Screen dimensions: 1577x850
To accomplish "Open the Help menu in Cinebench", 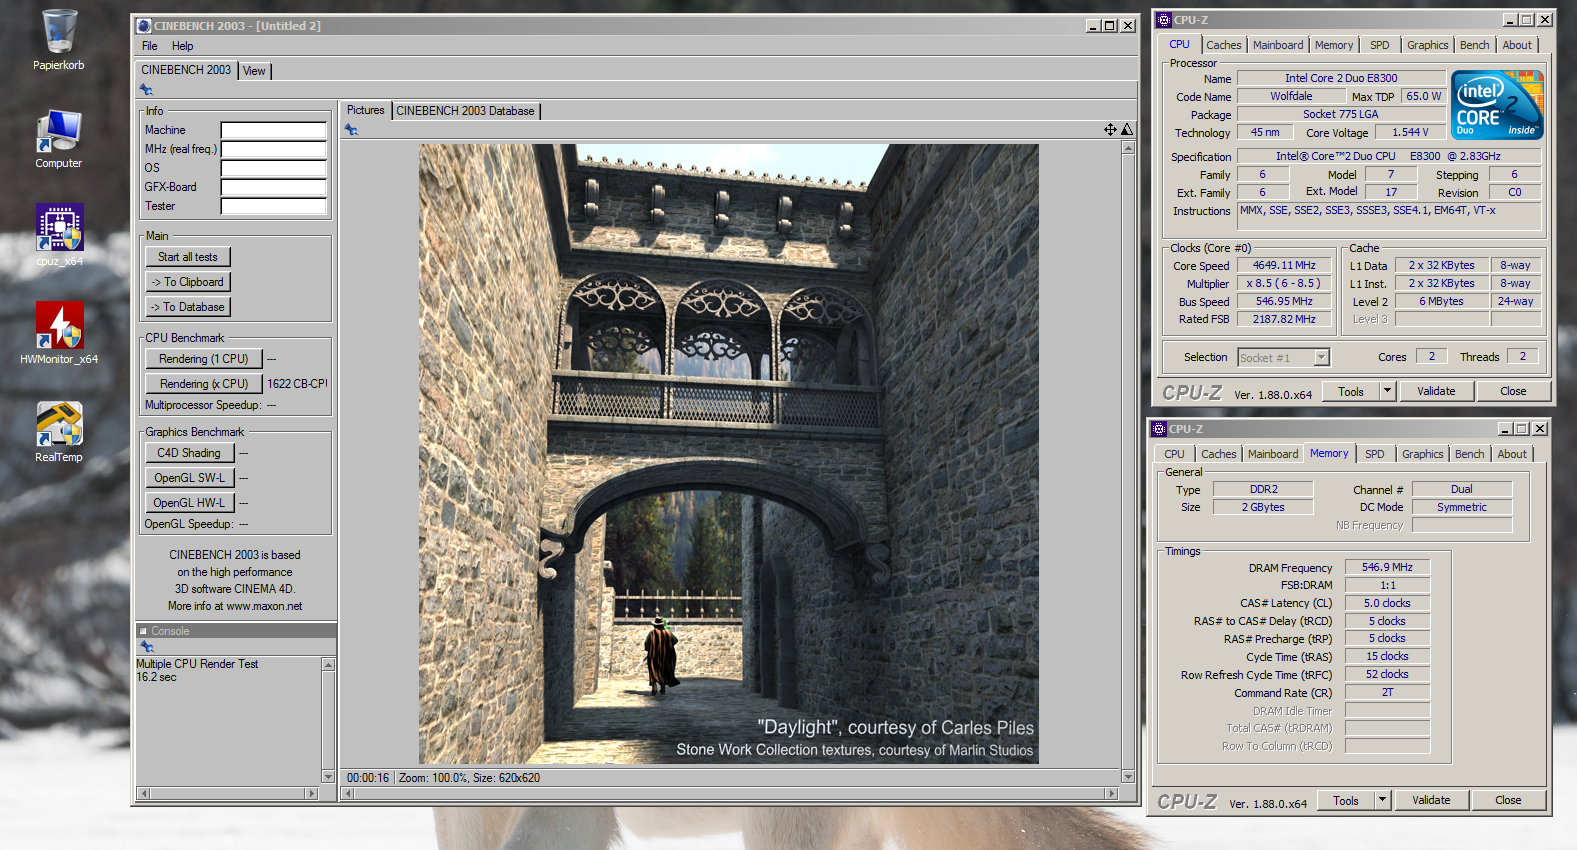I will [182, 46].
